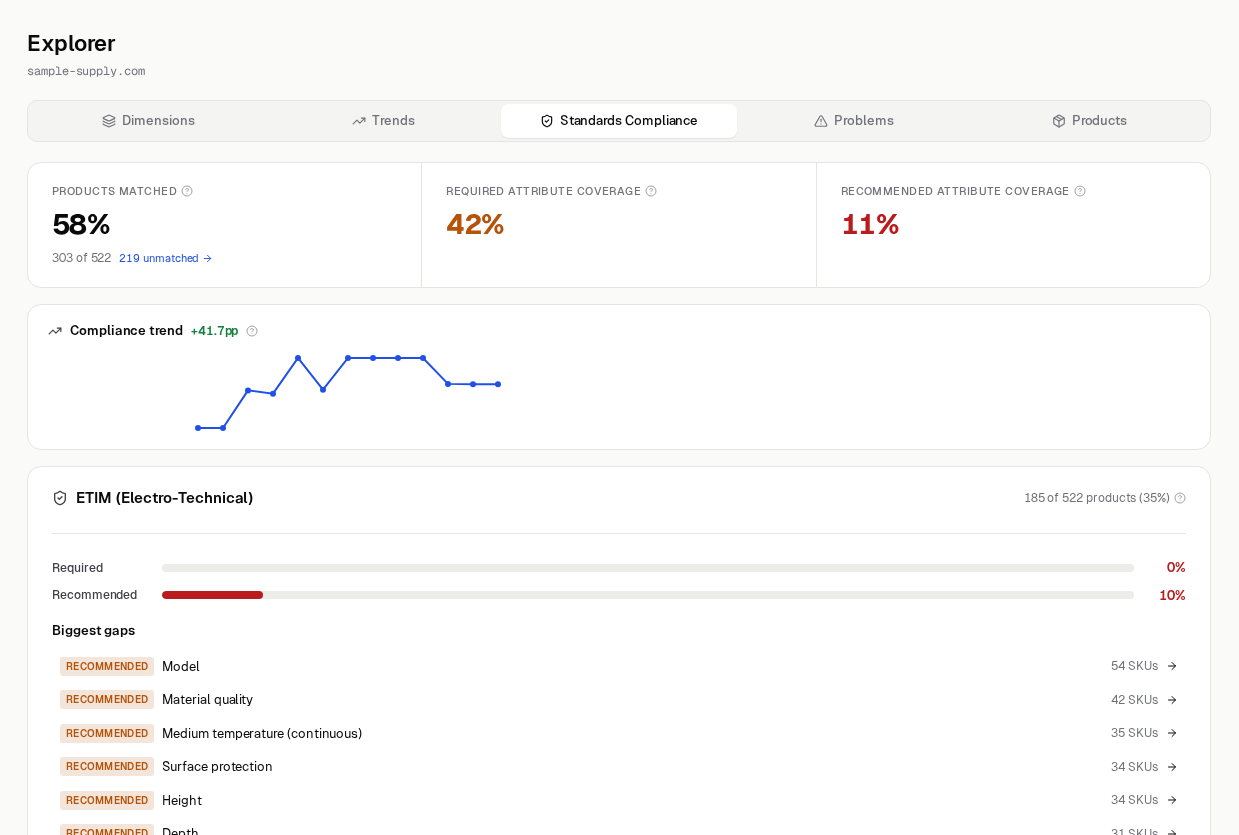This screenshot has height=835, width=1239.
Task: Open the Problems tab
Action: click(854, 121)
